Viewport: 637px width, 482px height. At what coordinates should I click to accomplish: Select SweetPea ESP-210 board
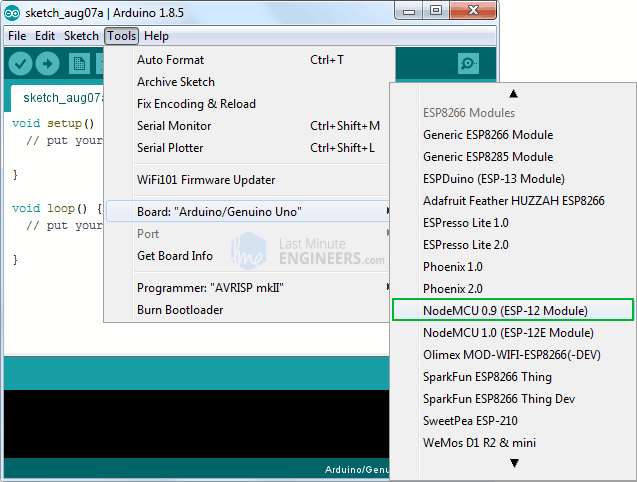513,421
